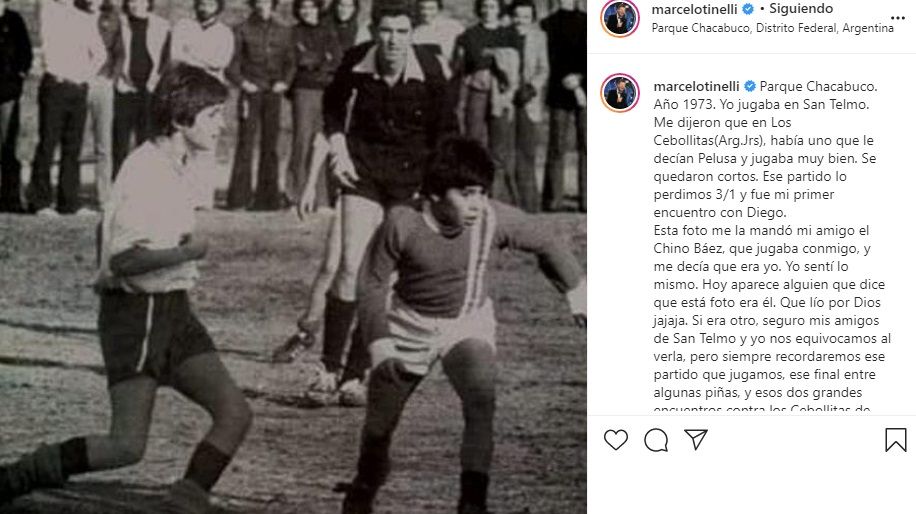
Task: Click the verified badge in post header
Action: 748,9
